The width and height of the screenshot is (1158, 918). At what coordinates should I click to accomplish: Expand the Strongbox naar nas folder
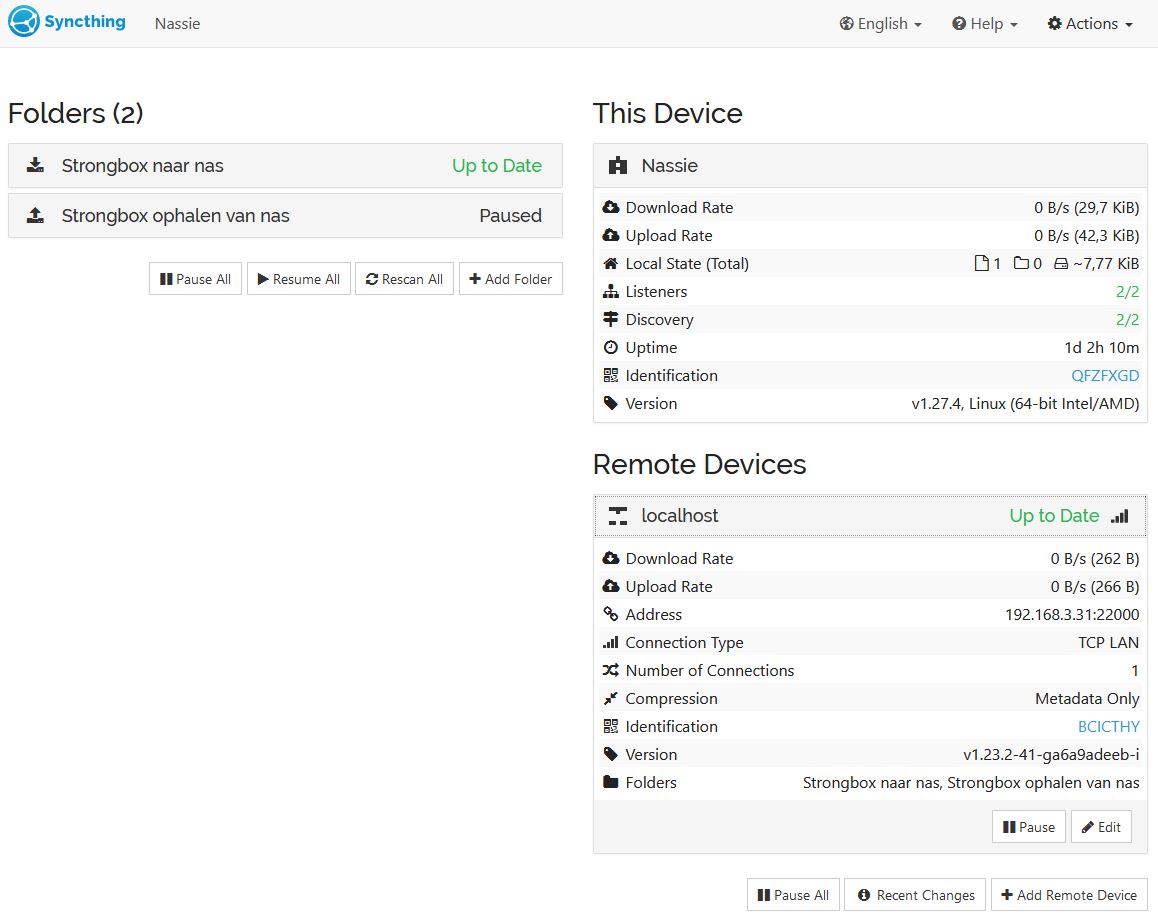pyautogui.click(x=285, y=165)
